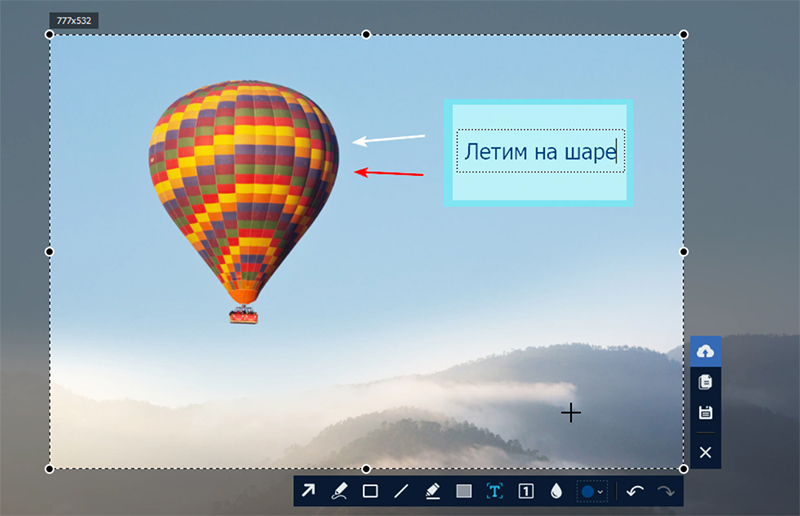Image resolution: width=800 pixels, height=516 pixels.
Task: Upload screenshot to cloud
Action: coord(705,351)
